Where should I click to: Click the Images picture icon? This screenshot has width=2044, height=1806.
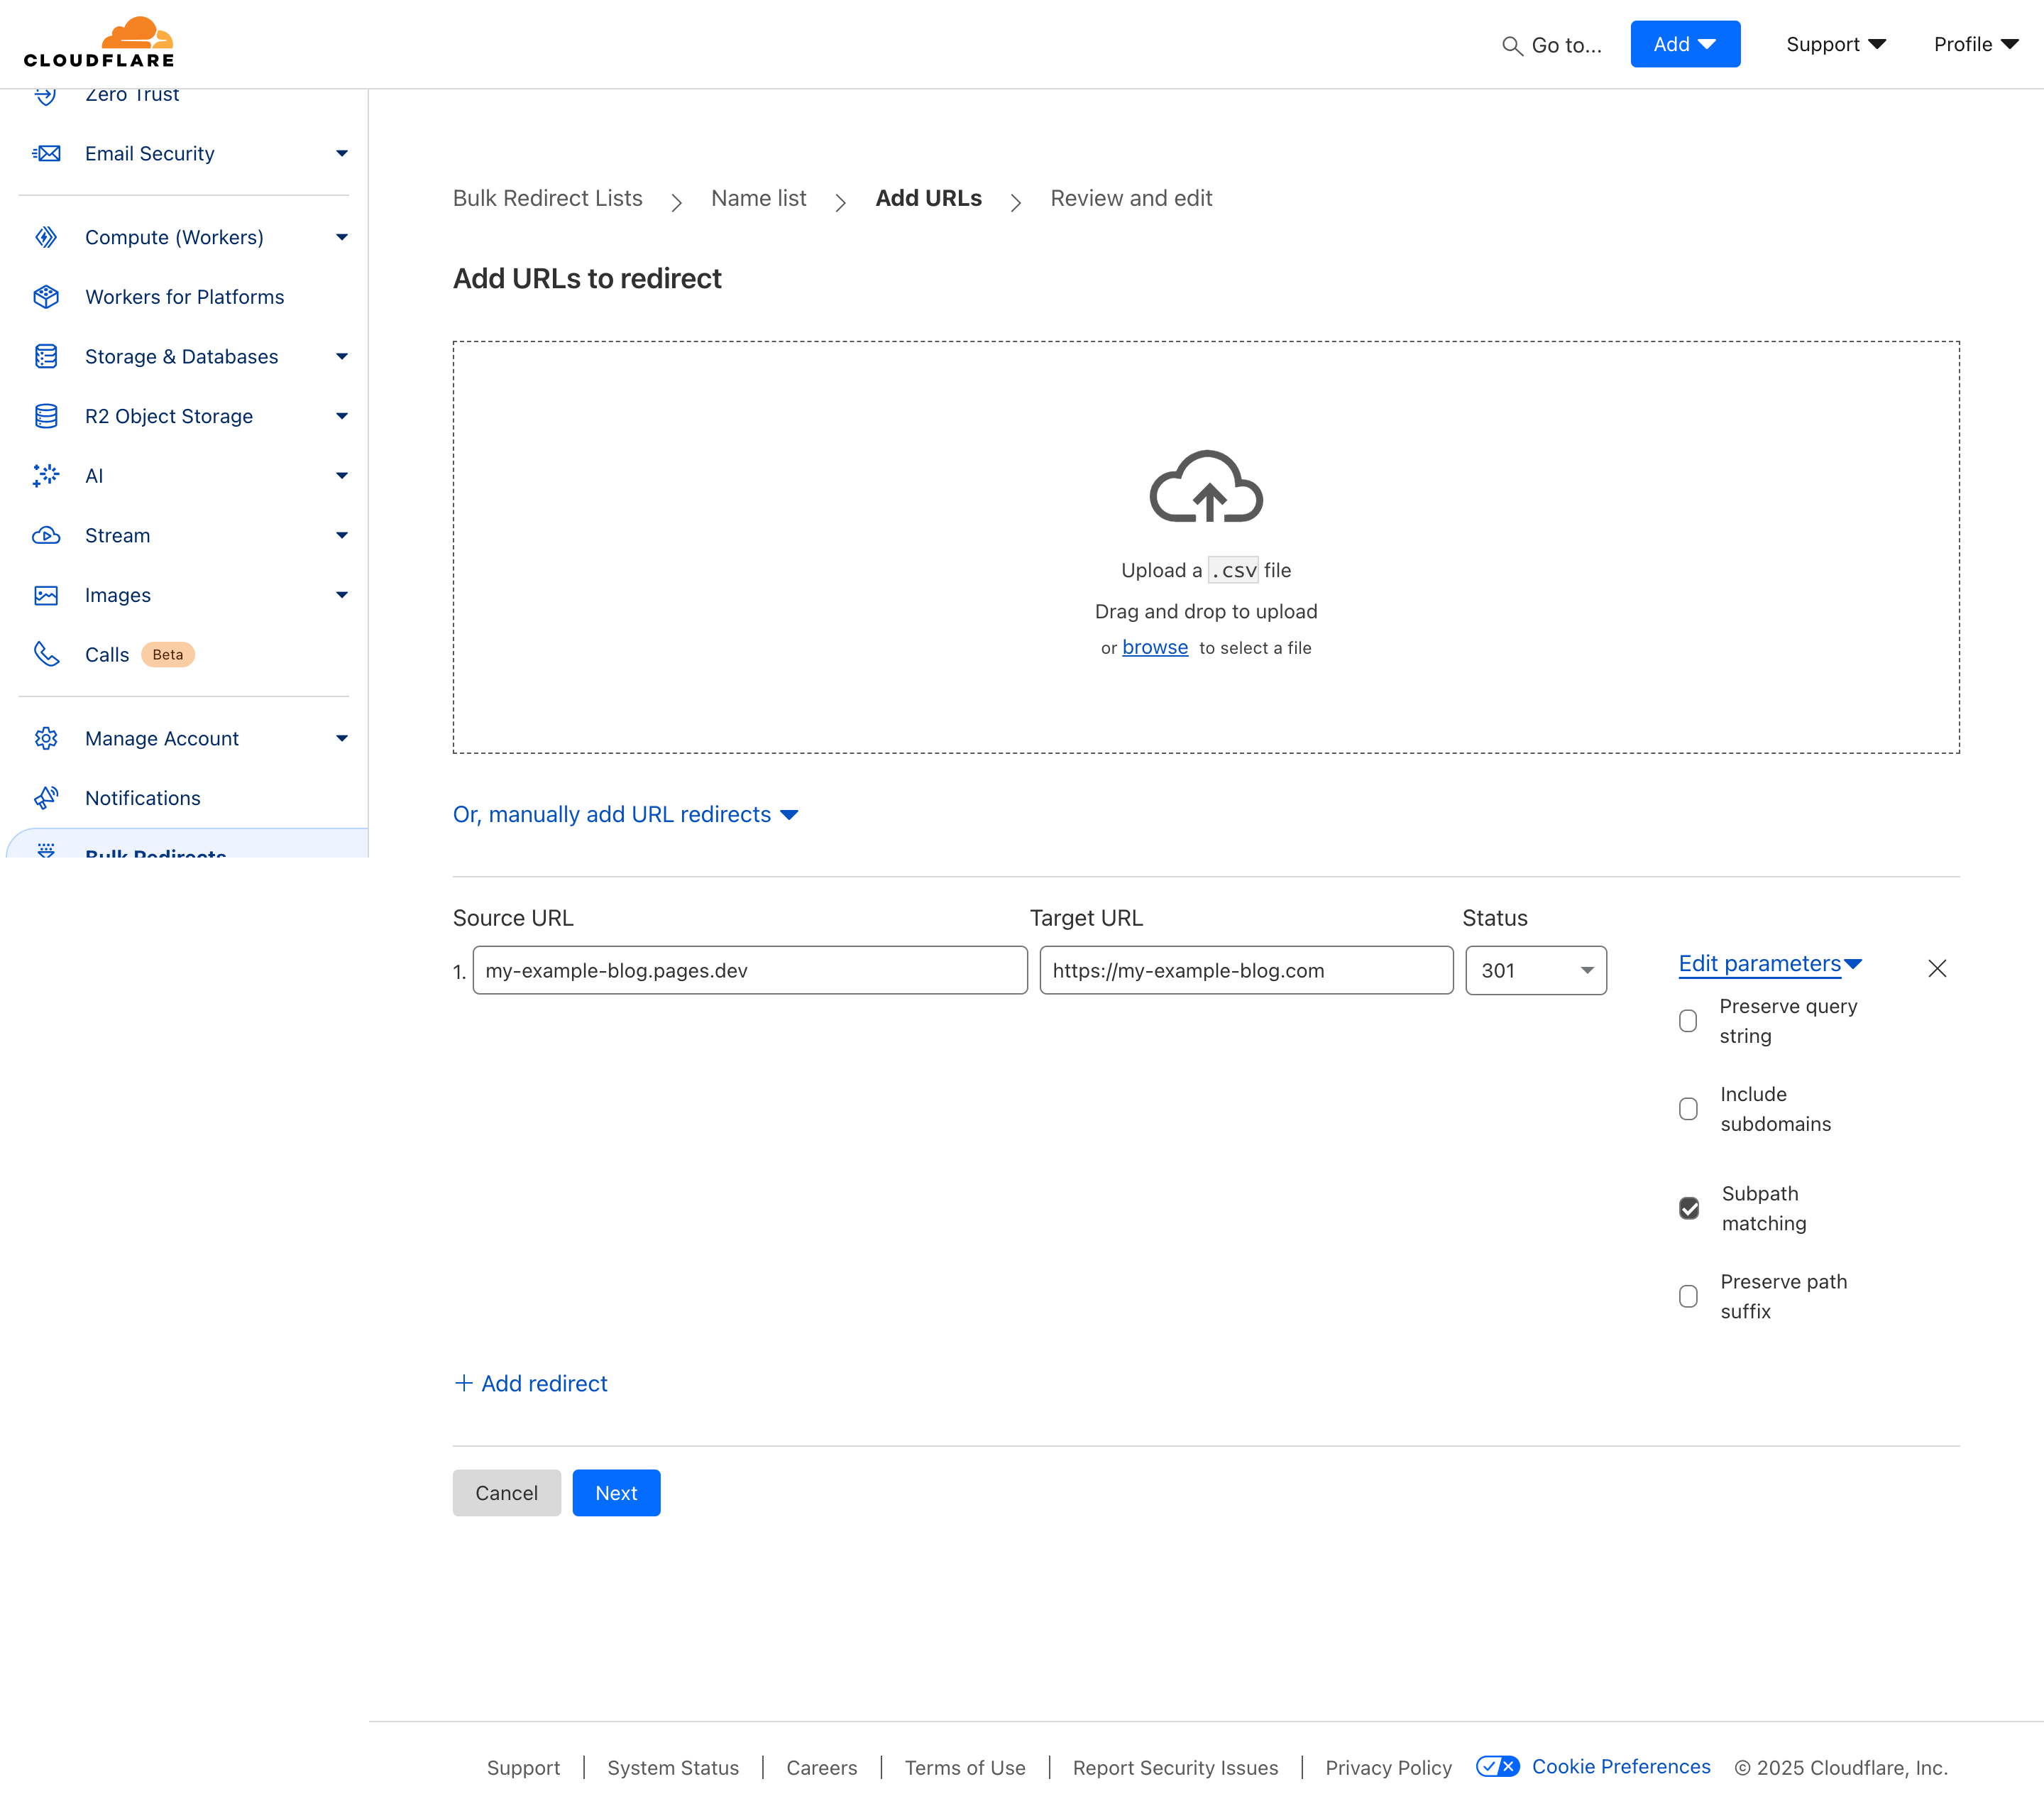point(46,595)
